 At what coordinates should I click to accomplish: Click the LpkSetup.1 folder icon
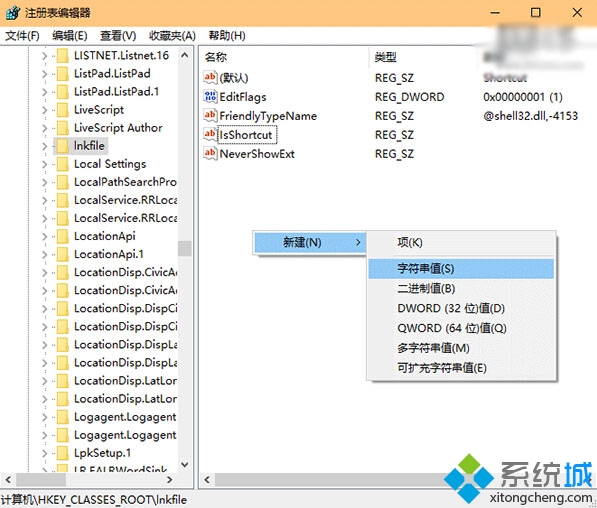point(62,453)
